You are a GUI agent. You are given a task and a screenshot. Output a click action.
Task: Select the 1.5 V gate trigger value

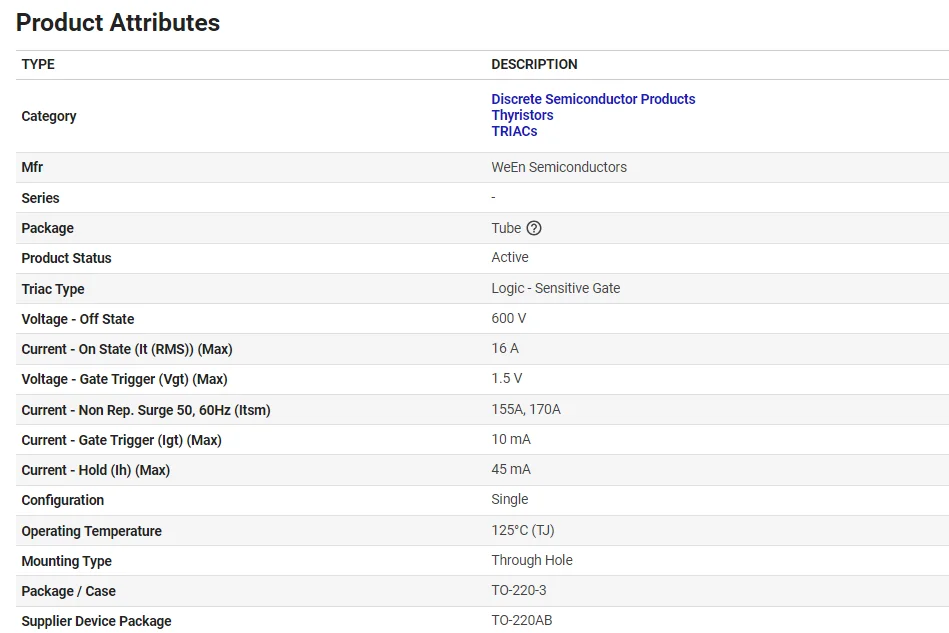coord(507,378)
